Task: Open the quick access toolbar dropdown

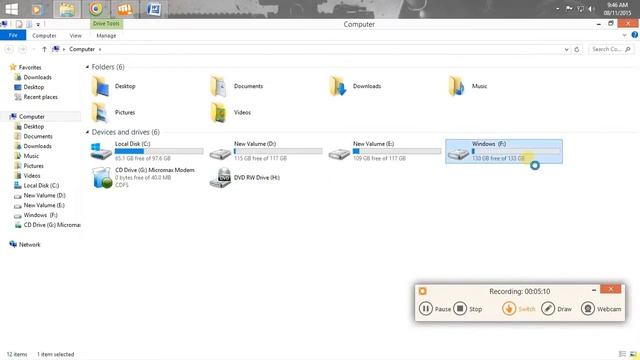Action: tap(38, 24)
